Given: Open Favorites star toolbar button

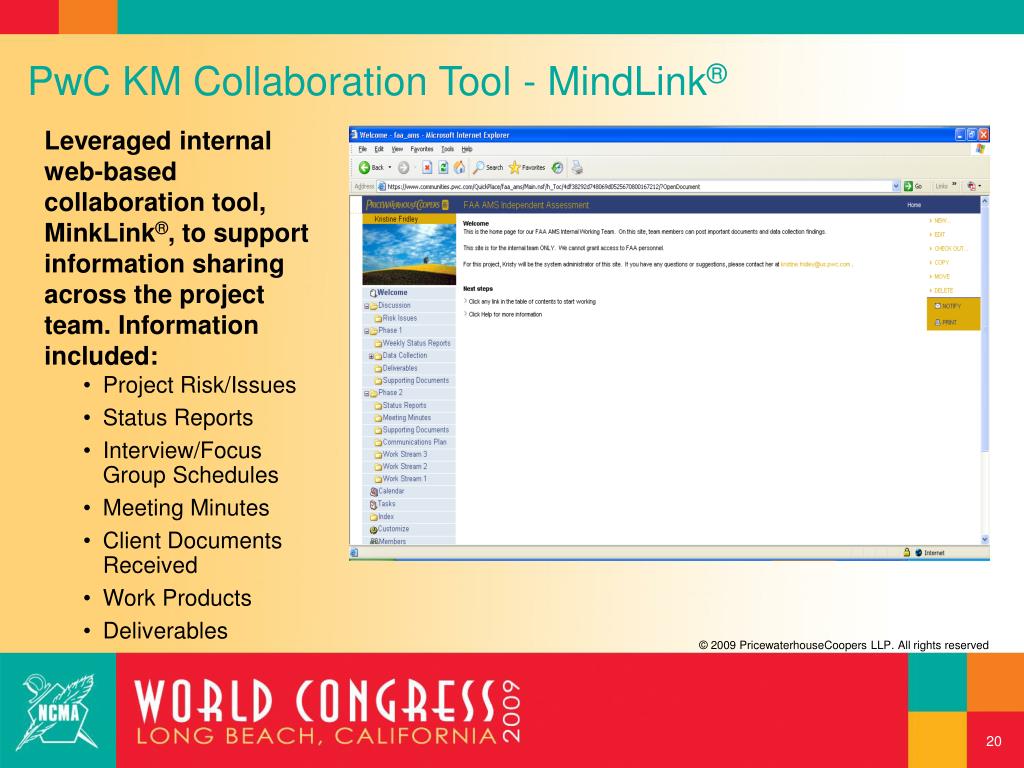Looking at the screenshot, I should (x=526, y=168).
